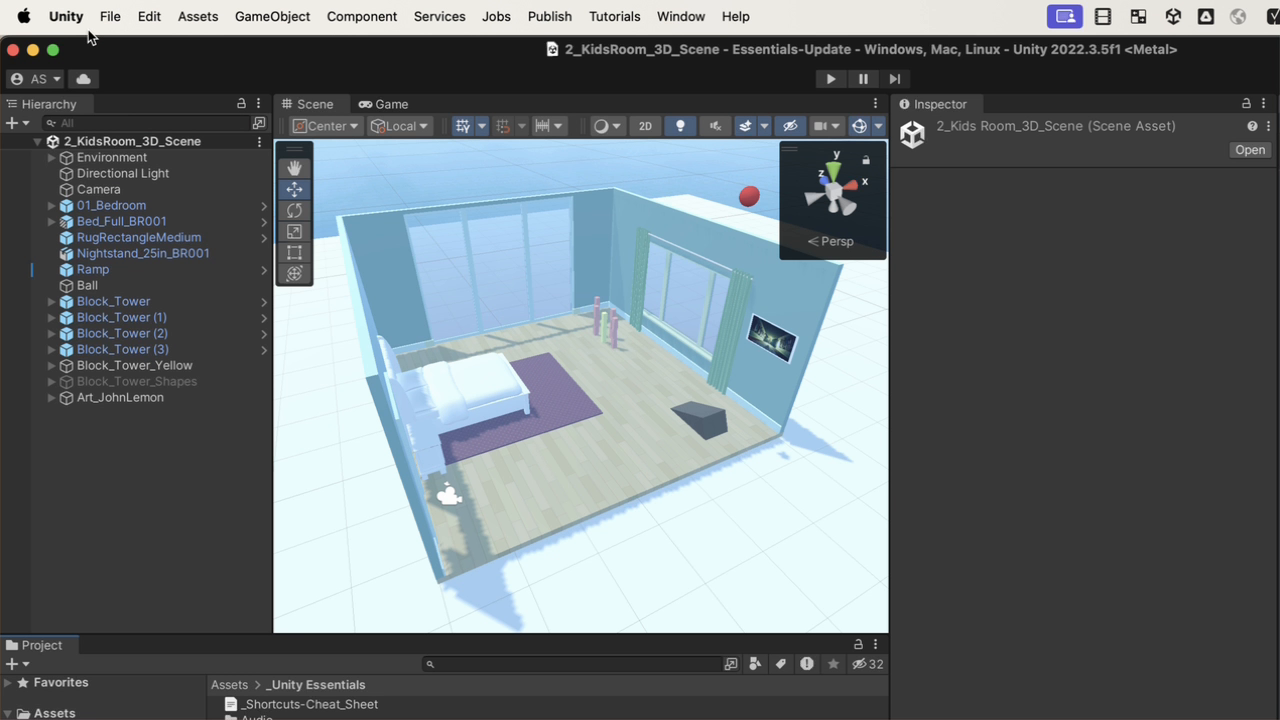1280x720 pixels.
Task: Toggle scene view lighting
Action: (x=680, y=125)
